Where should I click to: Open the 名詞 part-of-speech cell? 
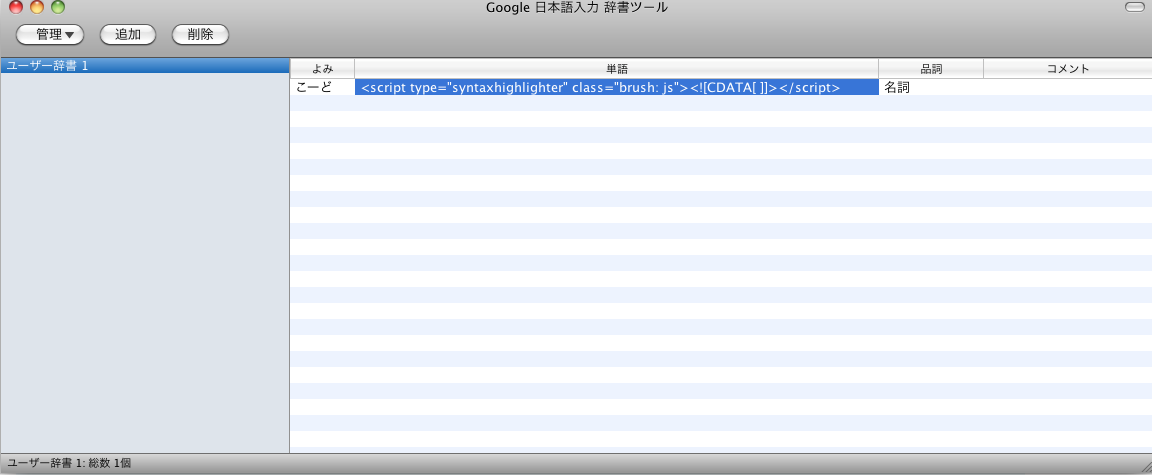pos(931,87)
